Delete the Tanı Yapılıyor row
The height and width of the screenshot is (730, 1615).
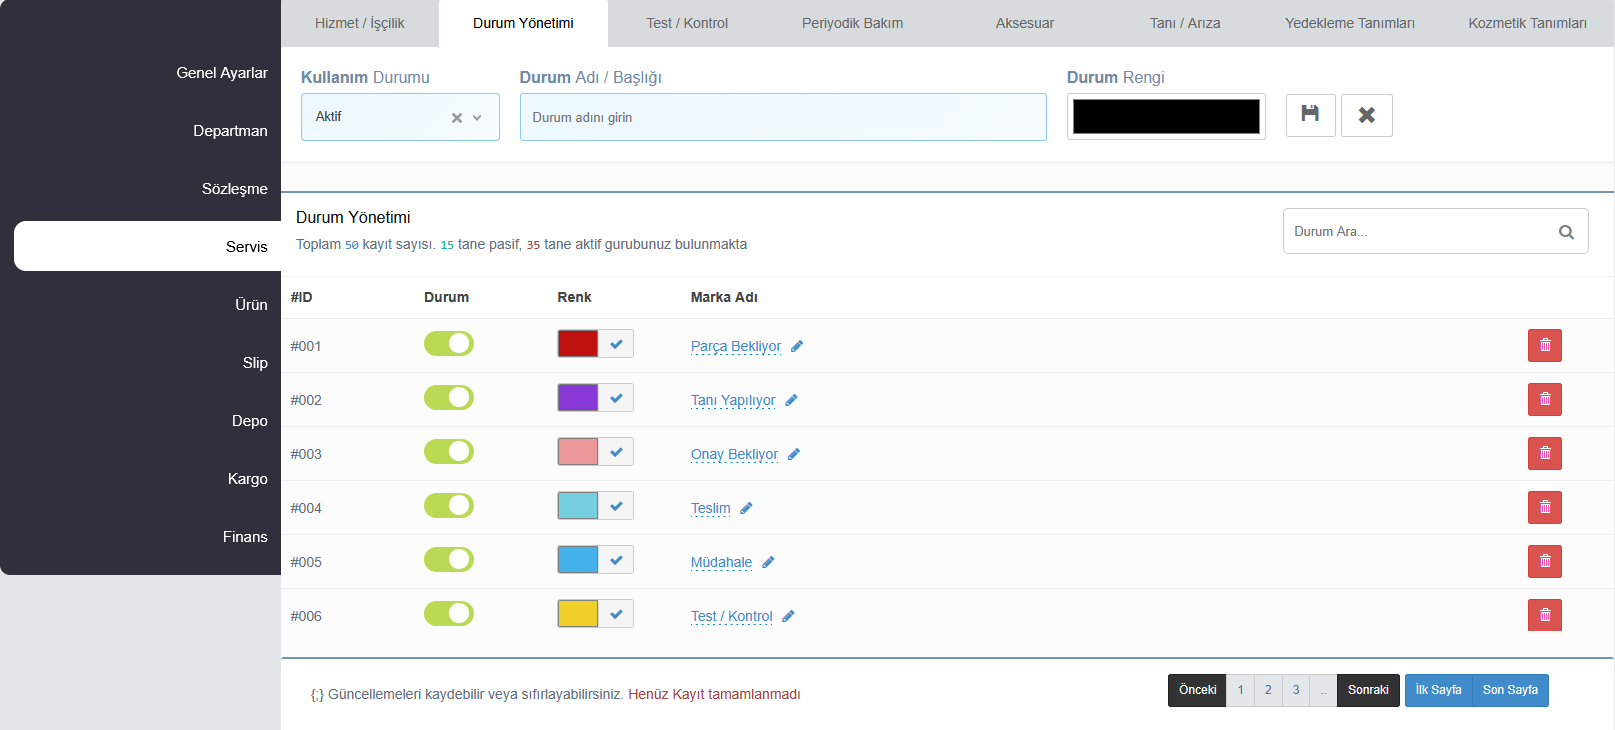pos(1544,399)
